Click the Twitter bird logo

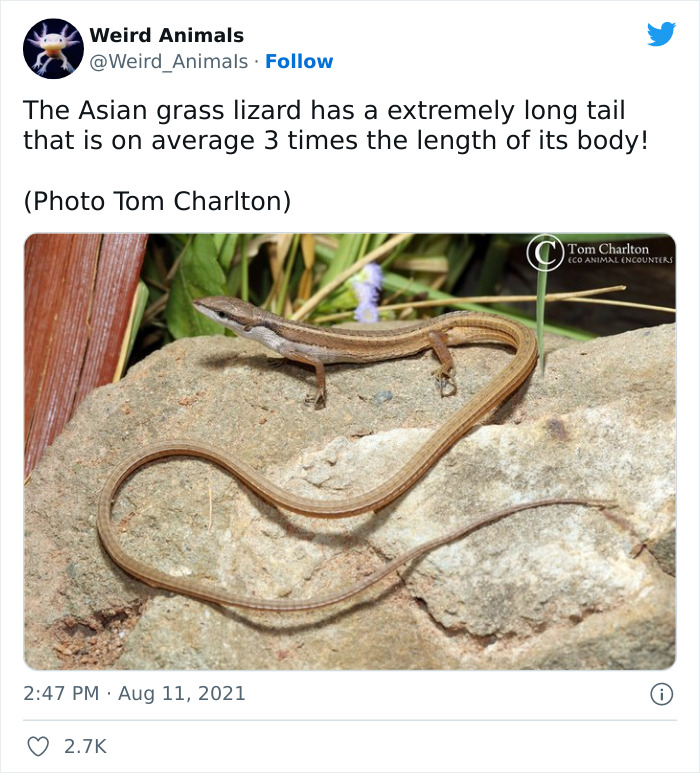tap(661, 35)
